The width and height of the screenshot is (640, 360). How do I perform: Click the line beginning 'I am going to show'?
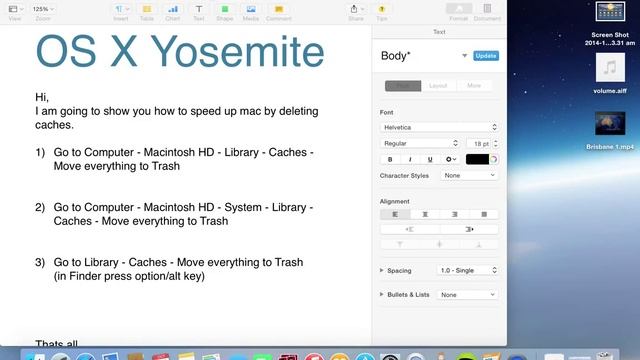[x=177, y=111]
